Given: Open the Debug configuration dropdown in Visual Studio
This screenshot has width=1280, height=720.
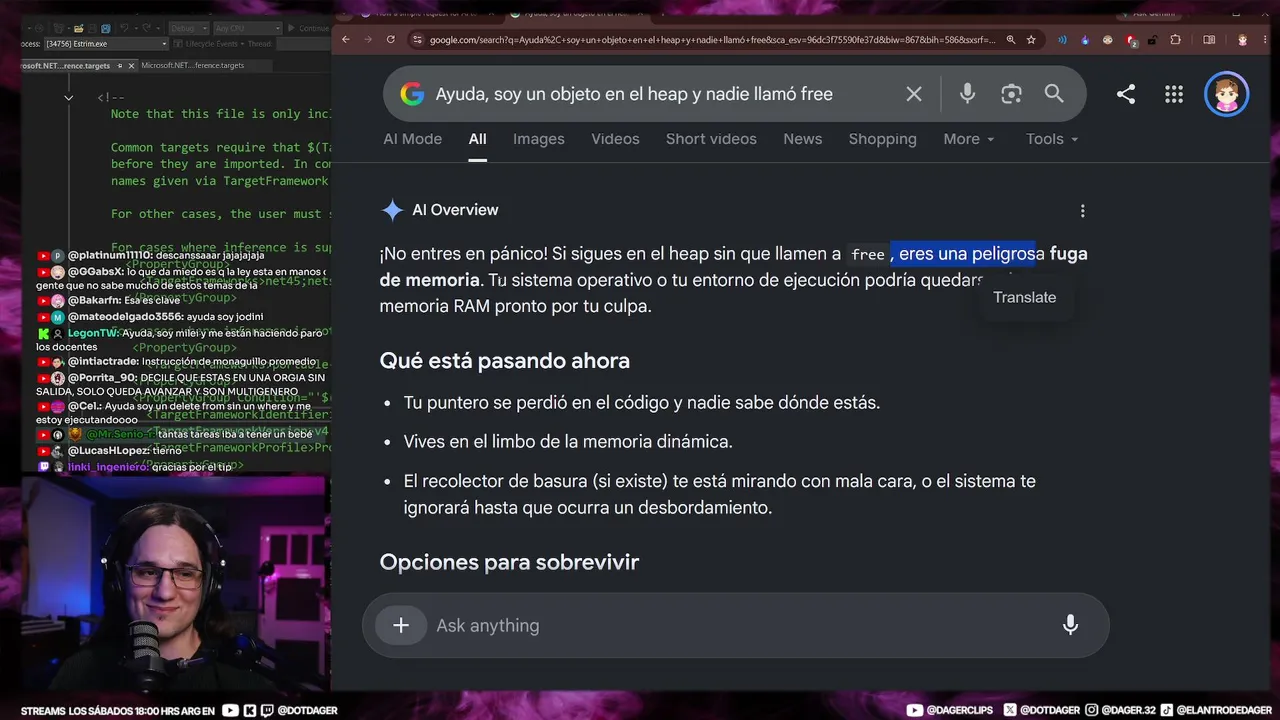Looking at the screenshot, I should pyautogui.click(x=189, y=28).
